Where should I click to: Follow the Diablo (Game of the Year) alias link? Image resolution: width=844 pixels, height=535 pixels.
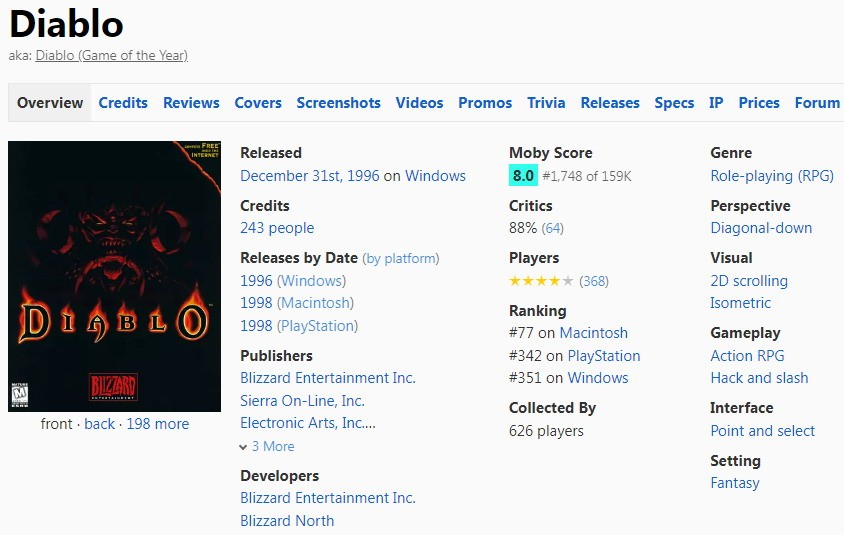tap(111, 55)
